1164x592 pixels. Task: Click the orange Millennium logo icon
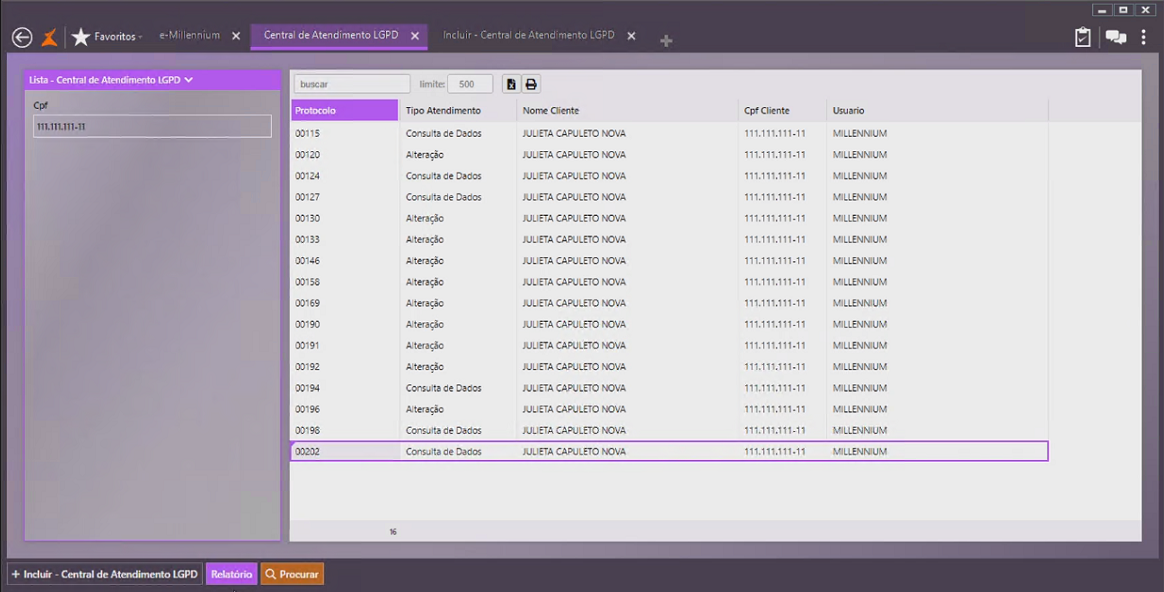[x=49, y=37]
